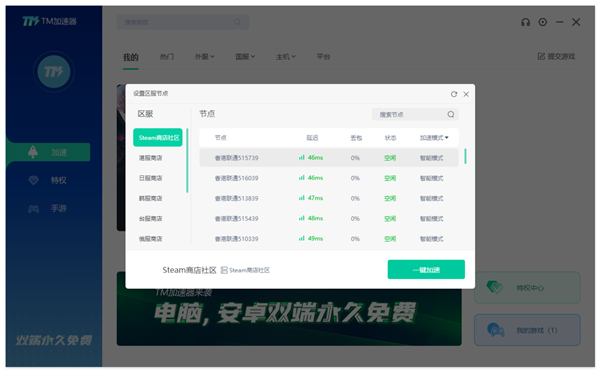Screen dimensions: 600x372
Task: Click the 48ms latency value
Action: (315, 218)
